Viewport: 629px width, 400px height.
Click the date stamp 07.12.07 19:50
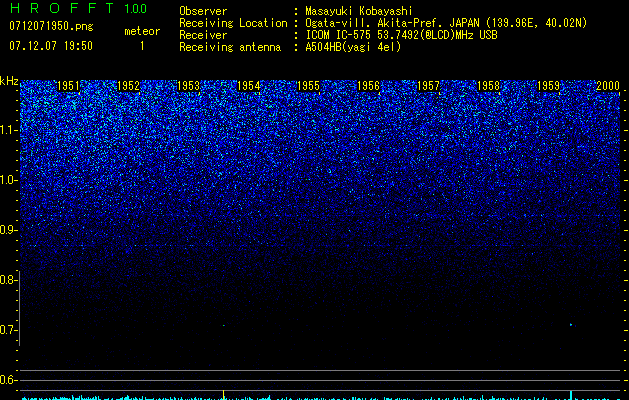(51, 46)
